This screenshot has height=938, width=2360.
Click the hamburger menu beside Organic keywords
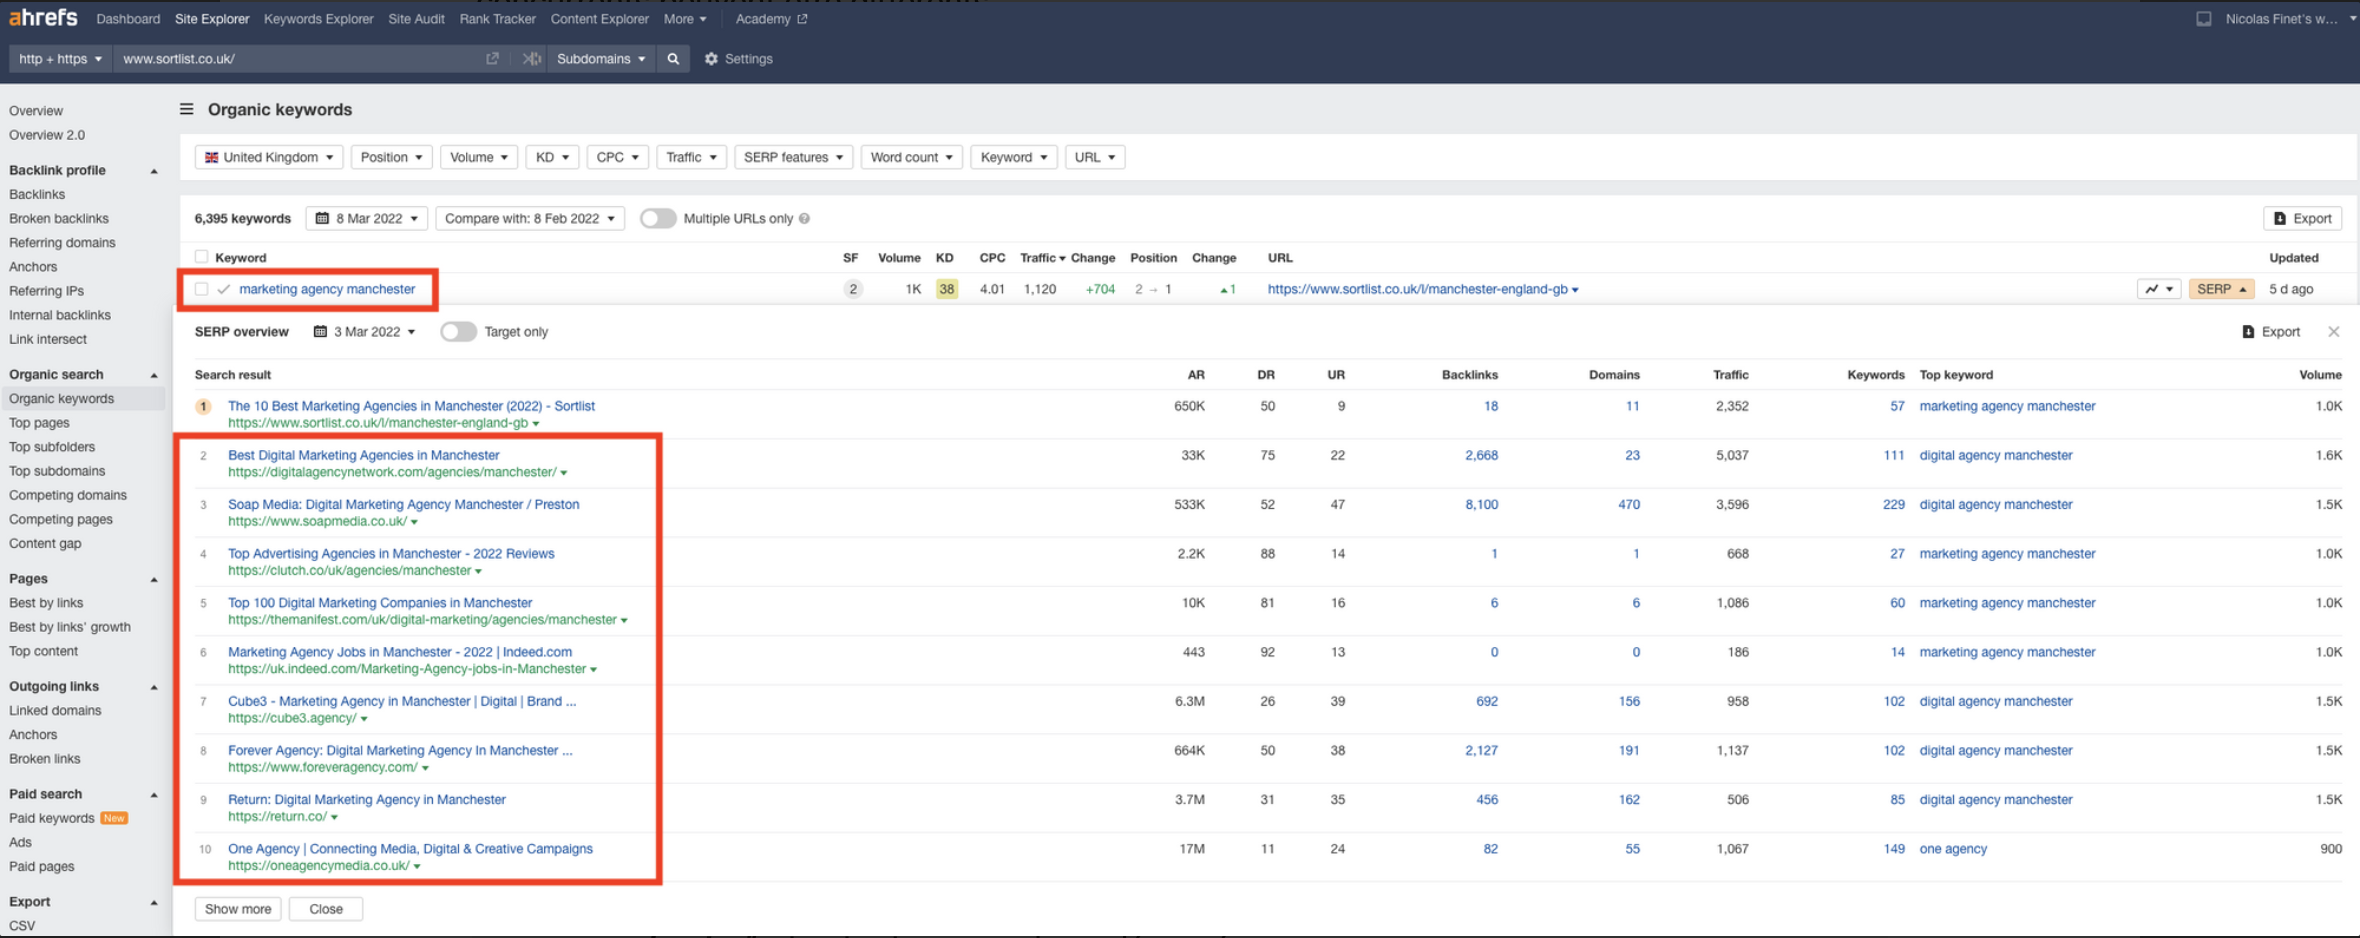(x=187, y=109)
